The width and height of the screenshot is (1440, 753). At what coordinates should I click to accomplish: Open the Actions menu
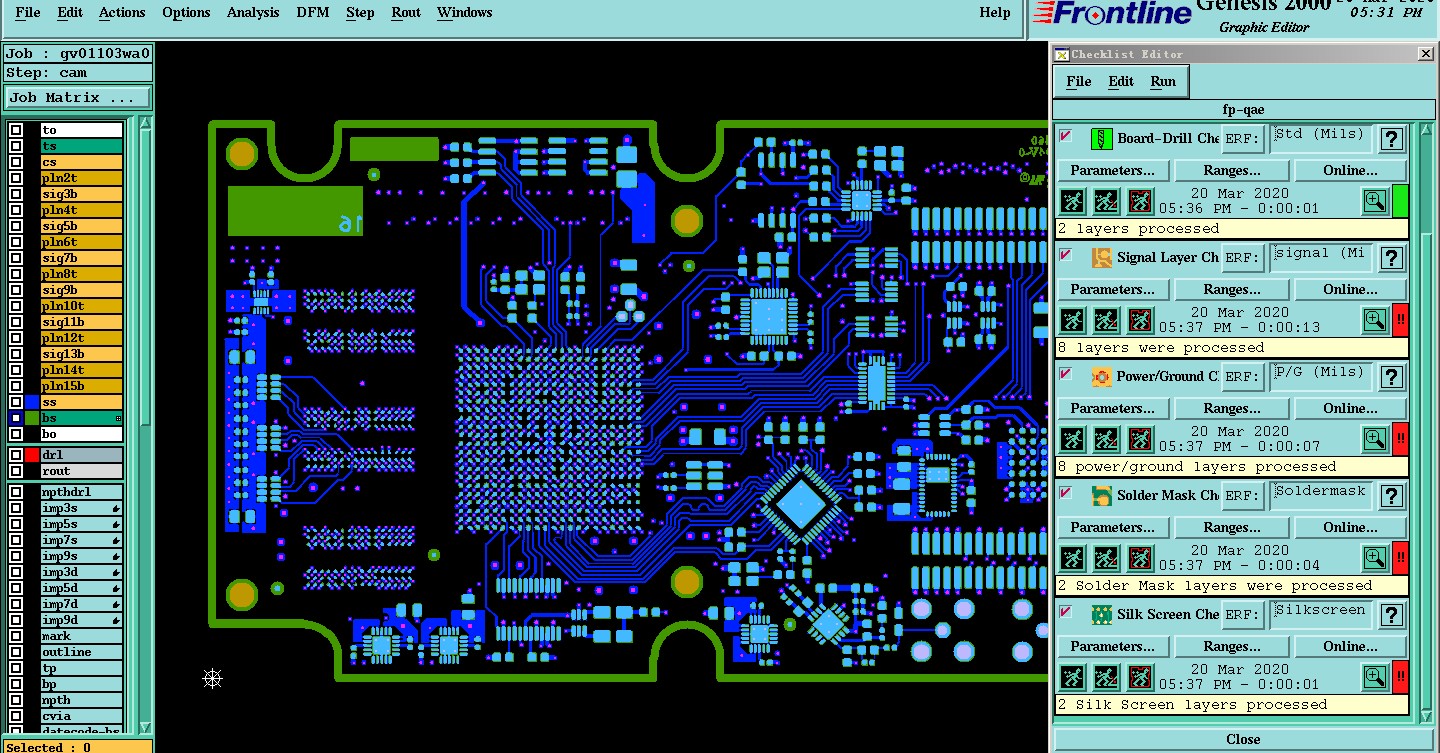pos(122,12)
